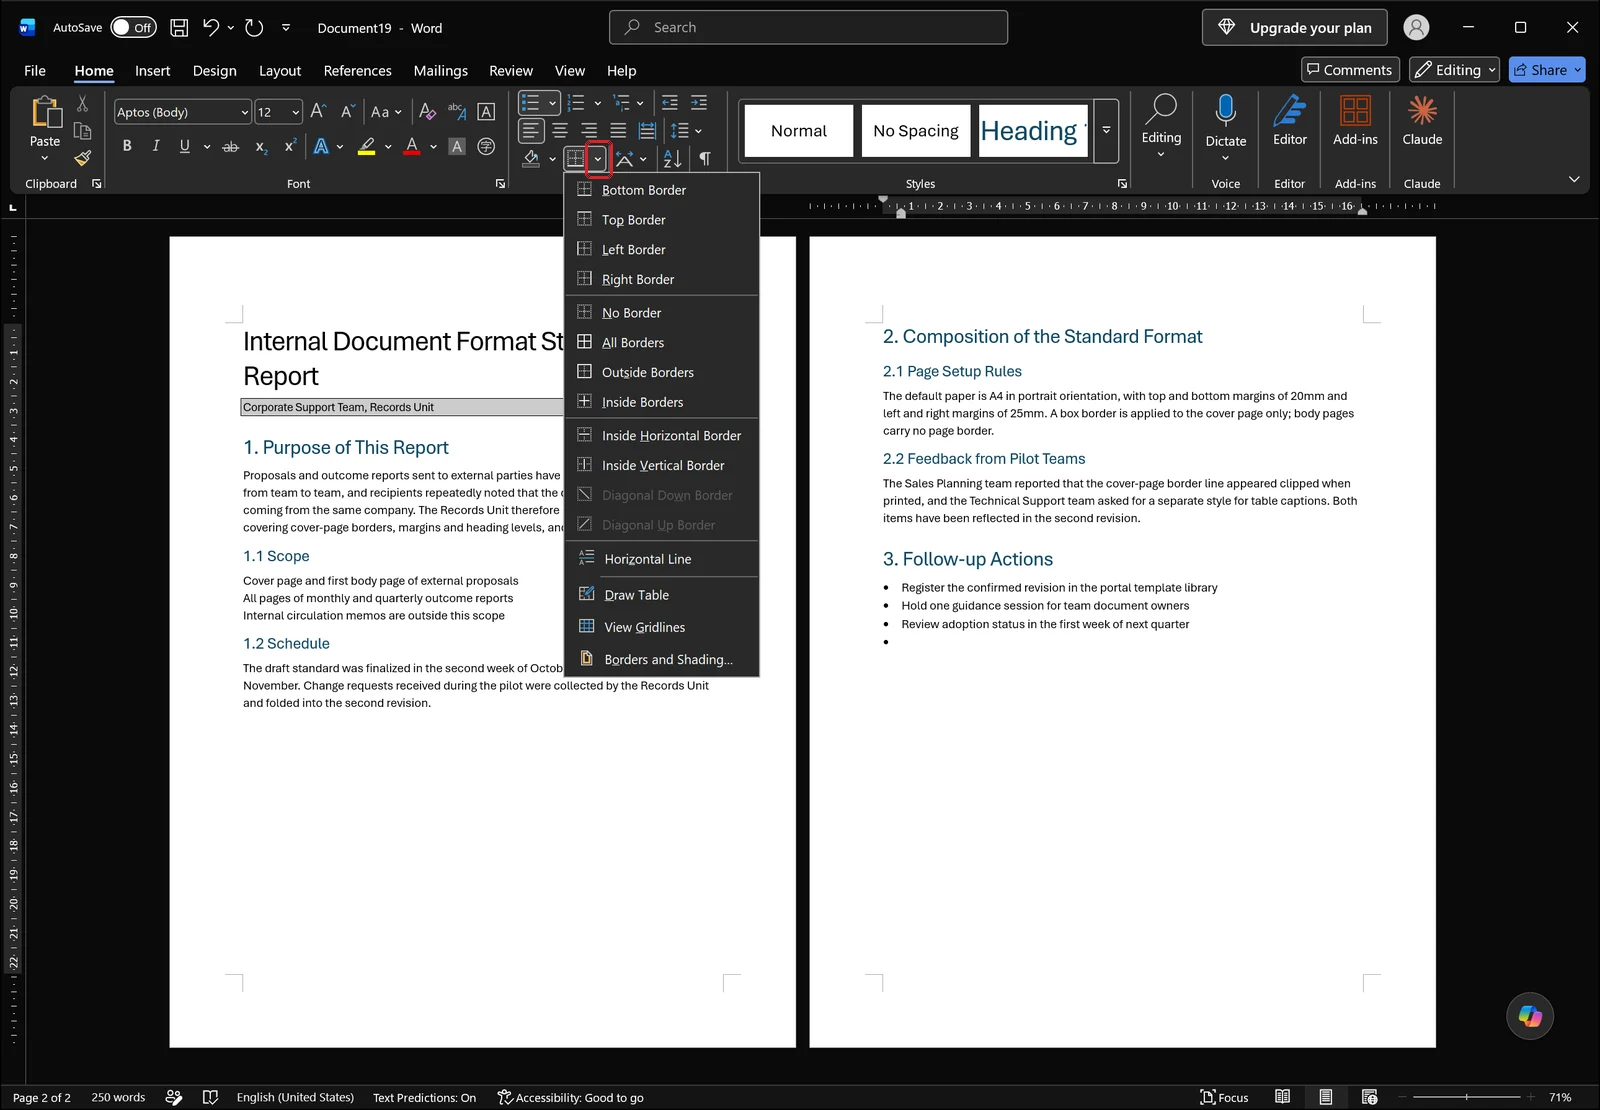Open the Comments pane
This screenshot has height=1110, width=1600.
point(1349,70)
